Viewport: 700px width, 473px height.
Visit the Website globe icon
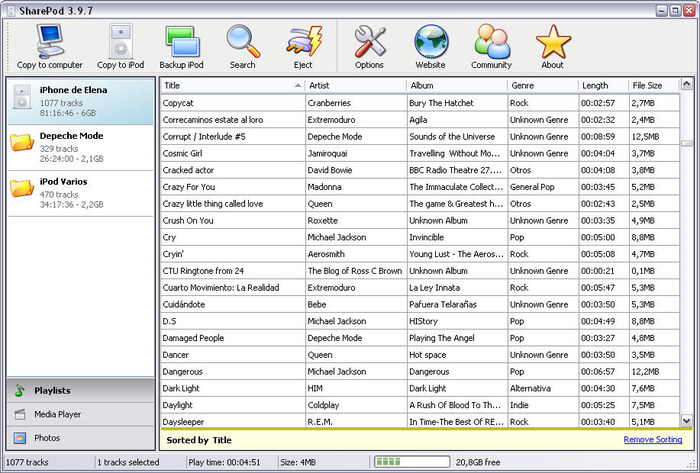click(x=430, y=45)
